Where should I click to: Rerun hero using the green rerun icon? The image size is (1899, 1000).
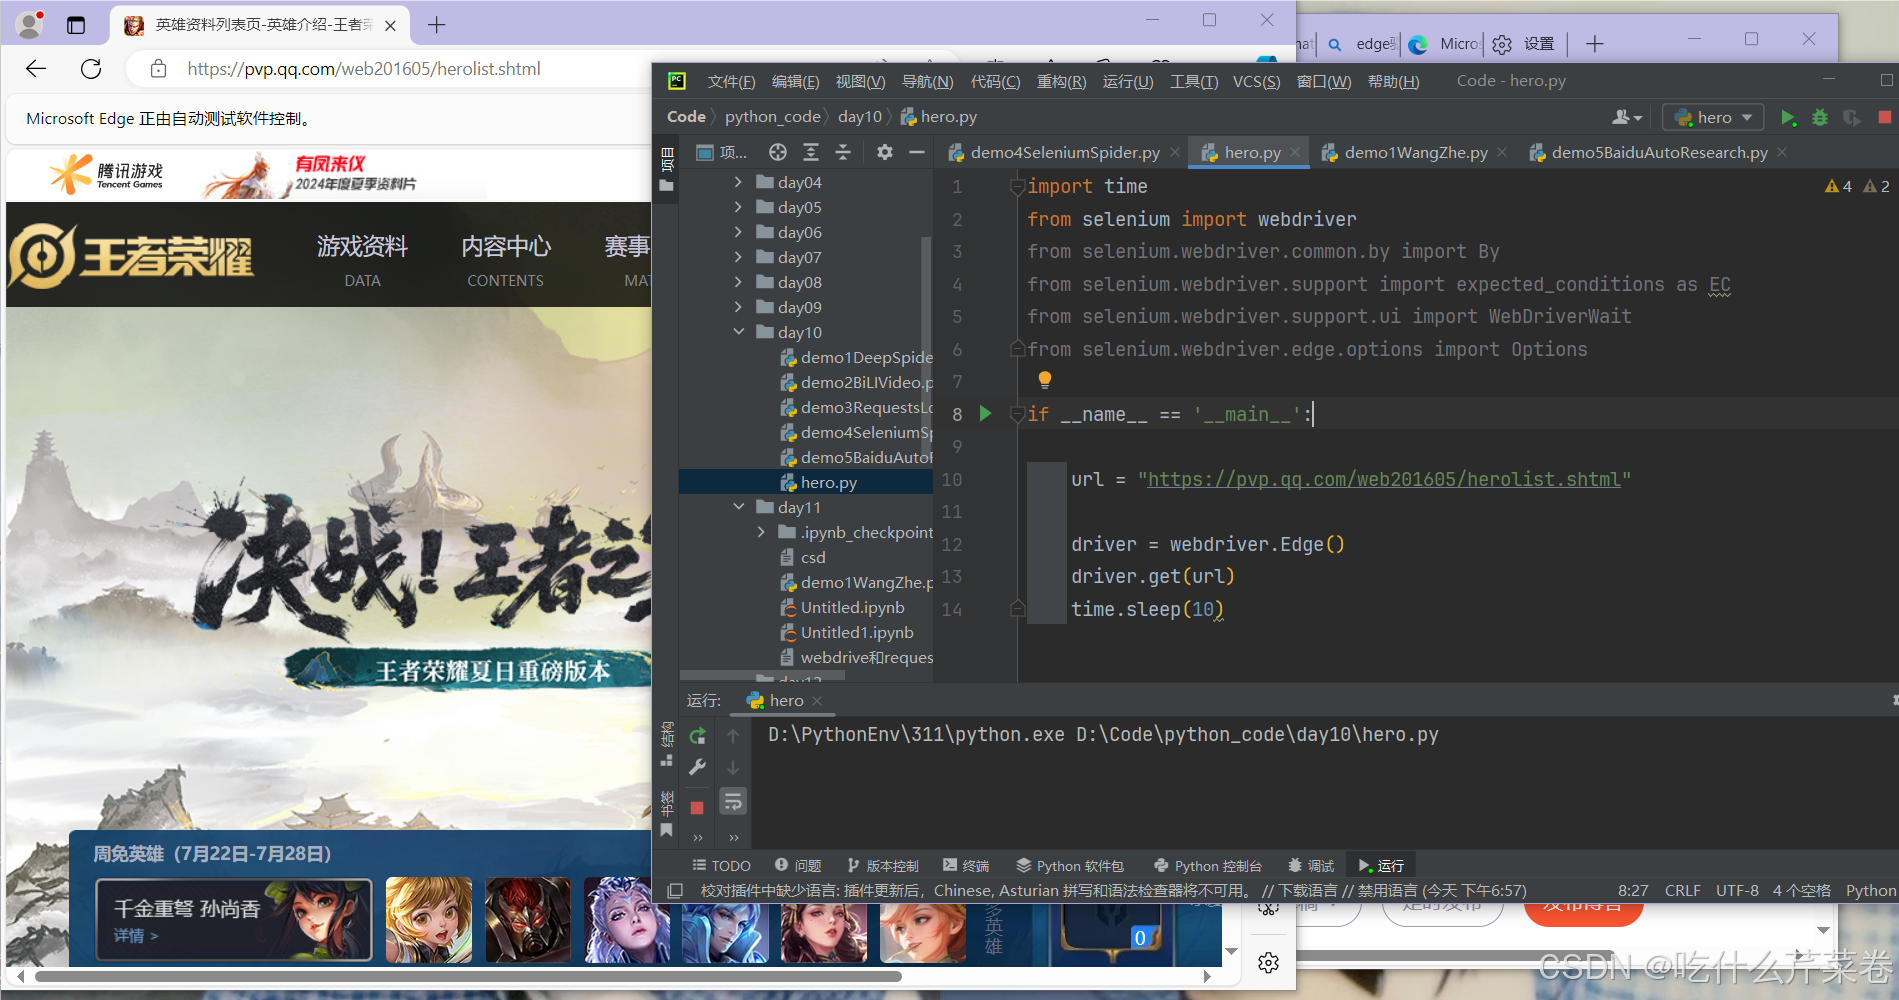point(698,736)
